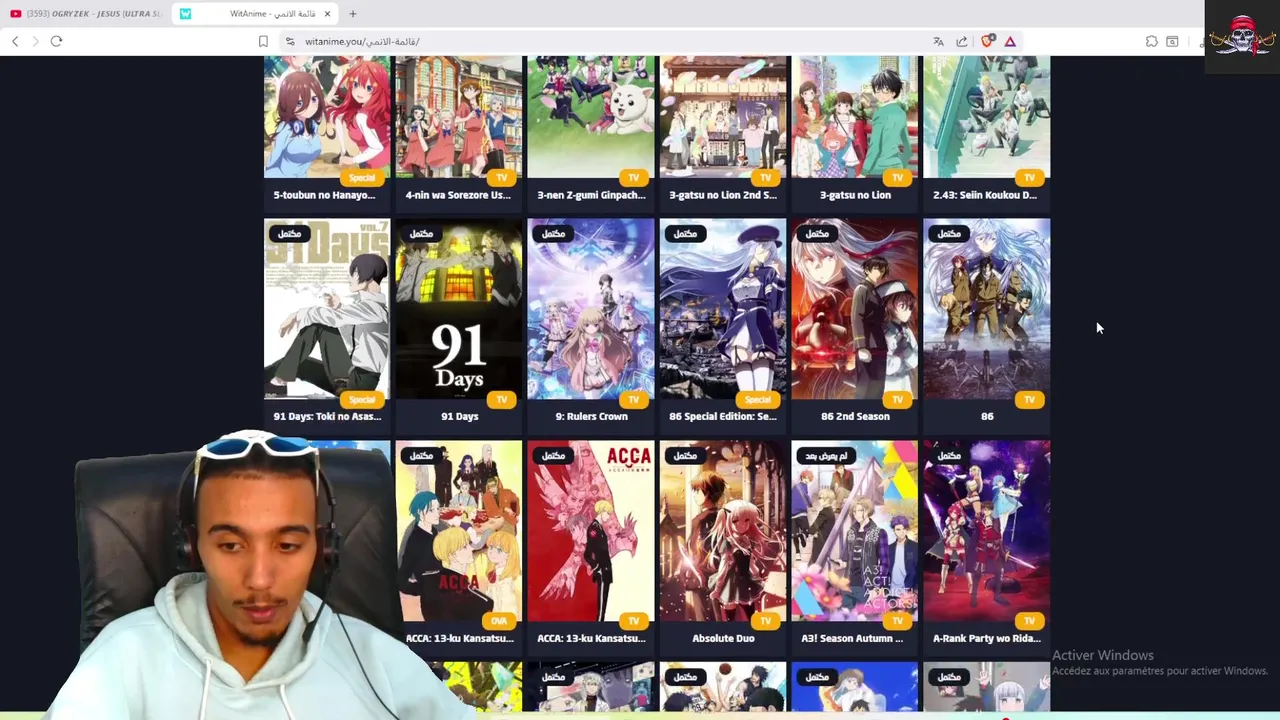Open site settings icon beside the URL
Screen dimensions: 1280x720
(x=290, y=41)
